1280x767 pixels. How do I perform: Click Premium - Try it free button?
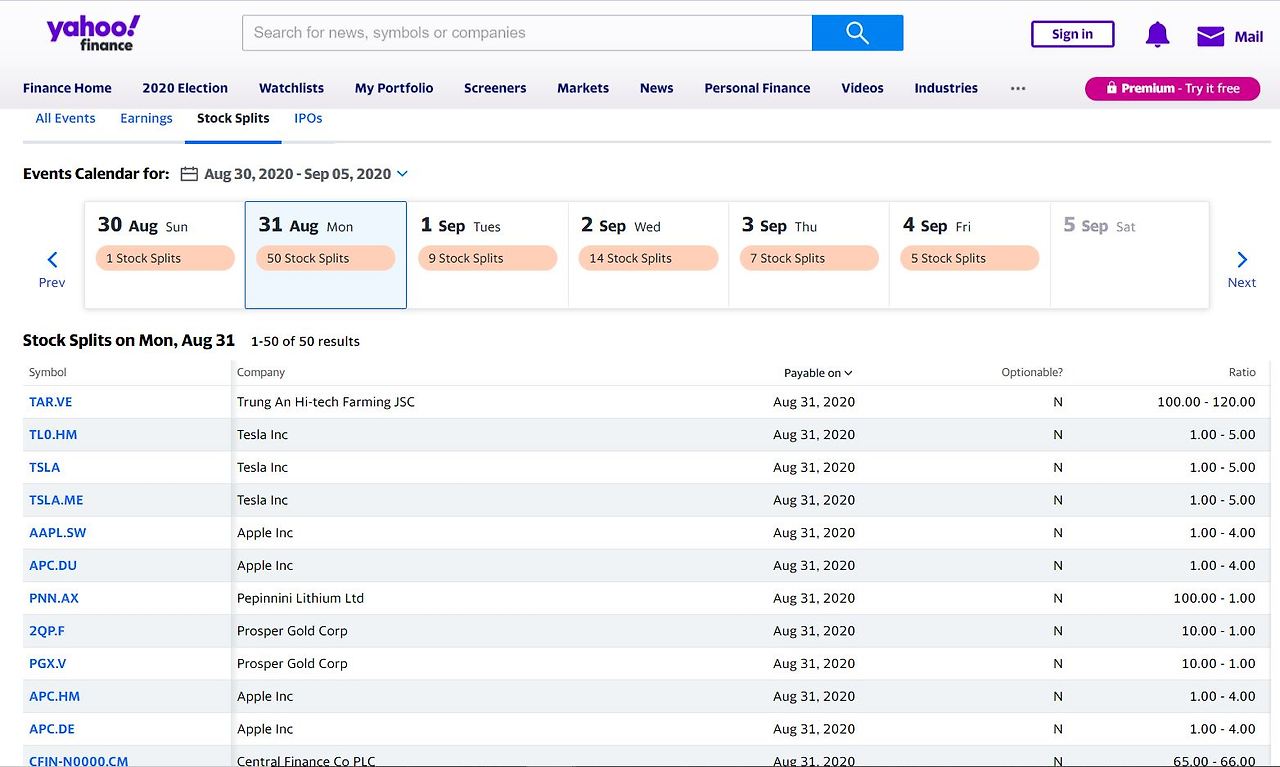point(1172,88)
